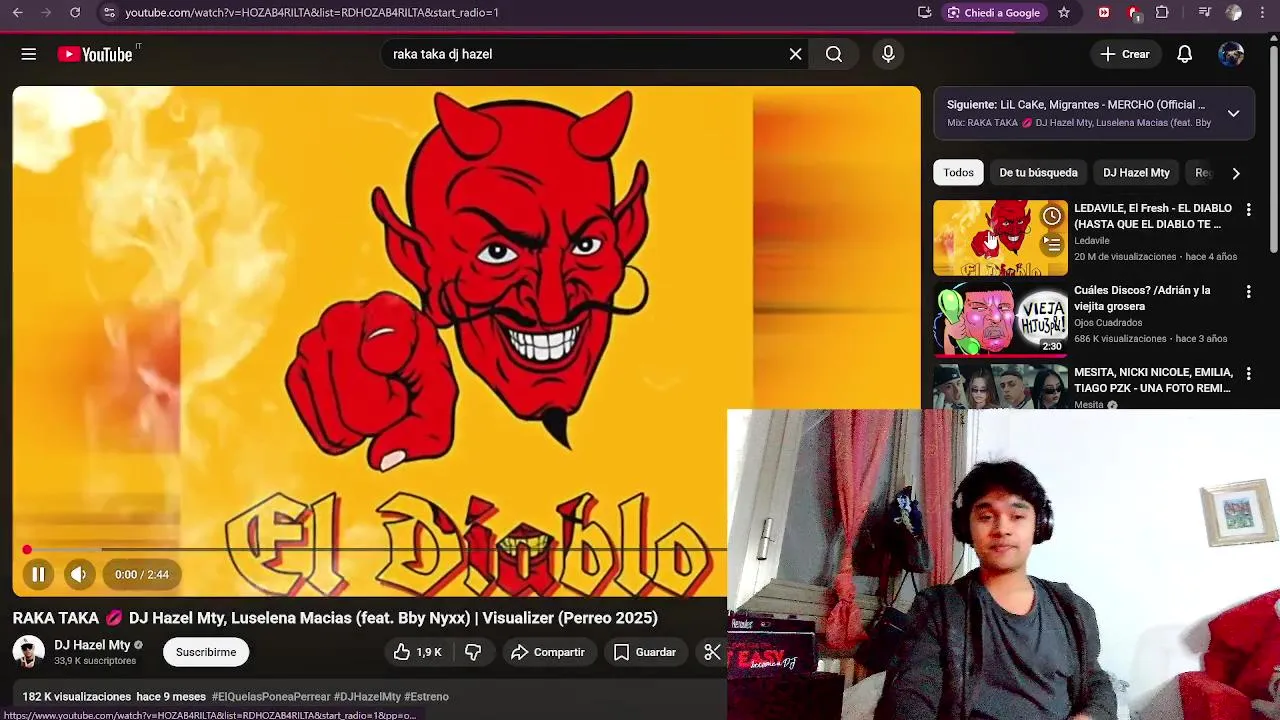This screenshot has height=720, width=1280.
Task: Open options for LEDAVILE EL DIABLO video
Action: point(1248,209)
